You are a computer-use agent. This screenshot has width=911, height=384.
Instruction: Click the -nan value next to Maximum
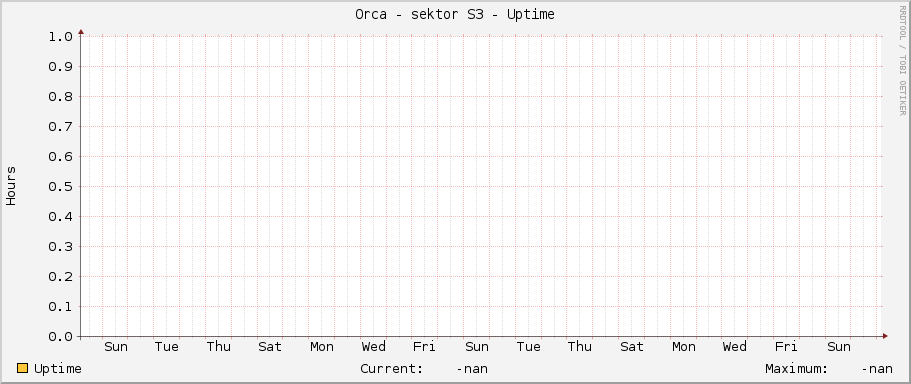click(876, 369)
